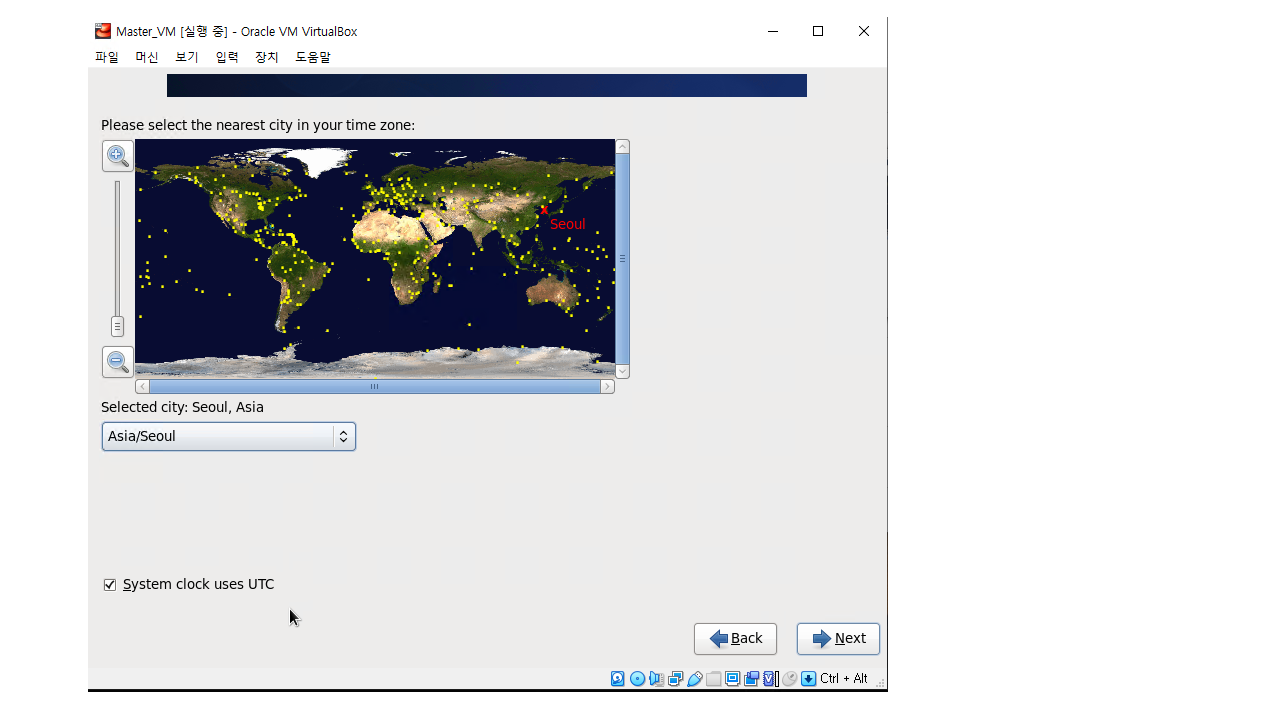
Task: Open the Asia/Seoul time zone dropdown
Action: [x=228, y=437]
